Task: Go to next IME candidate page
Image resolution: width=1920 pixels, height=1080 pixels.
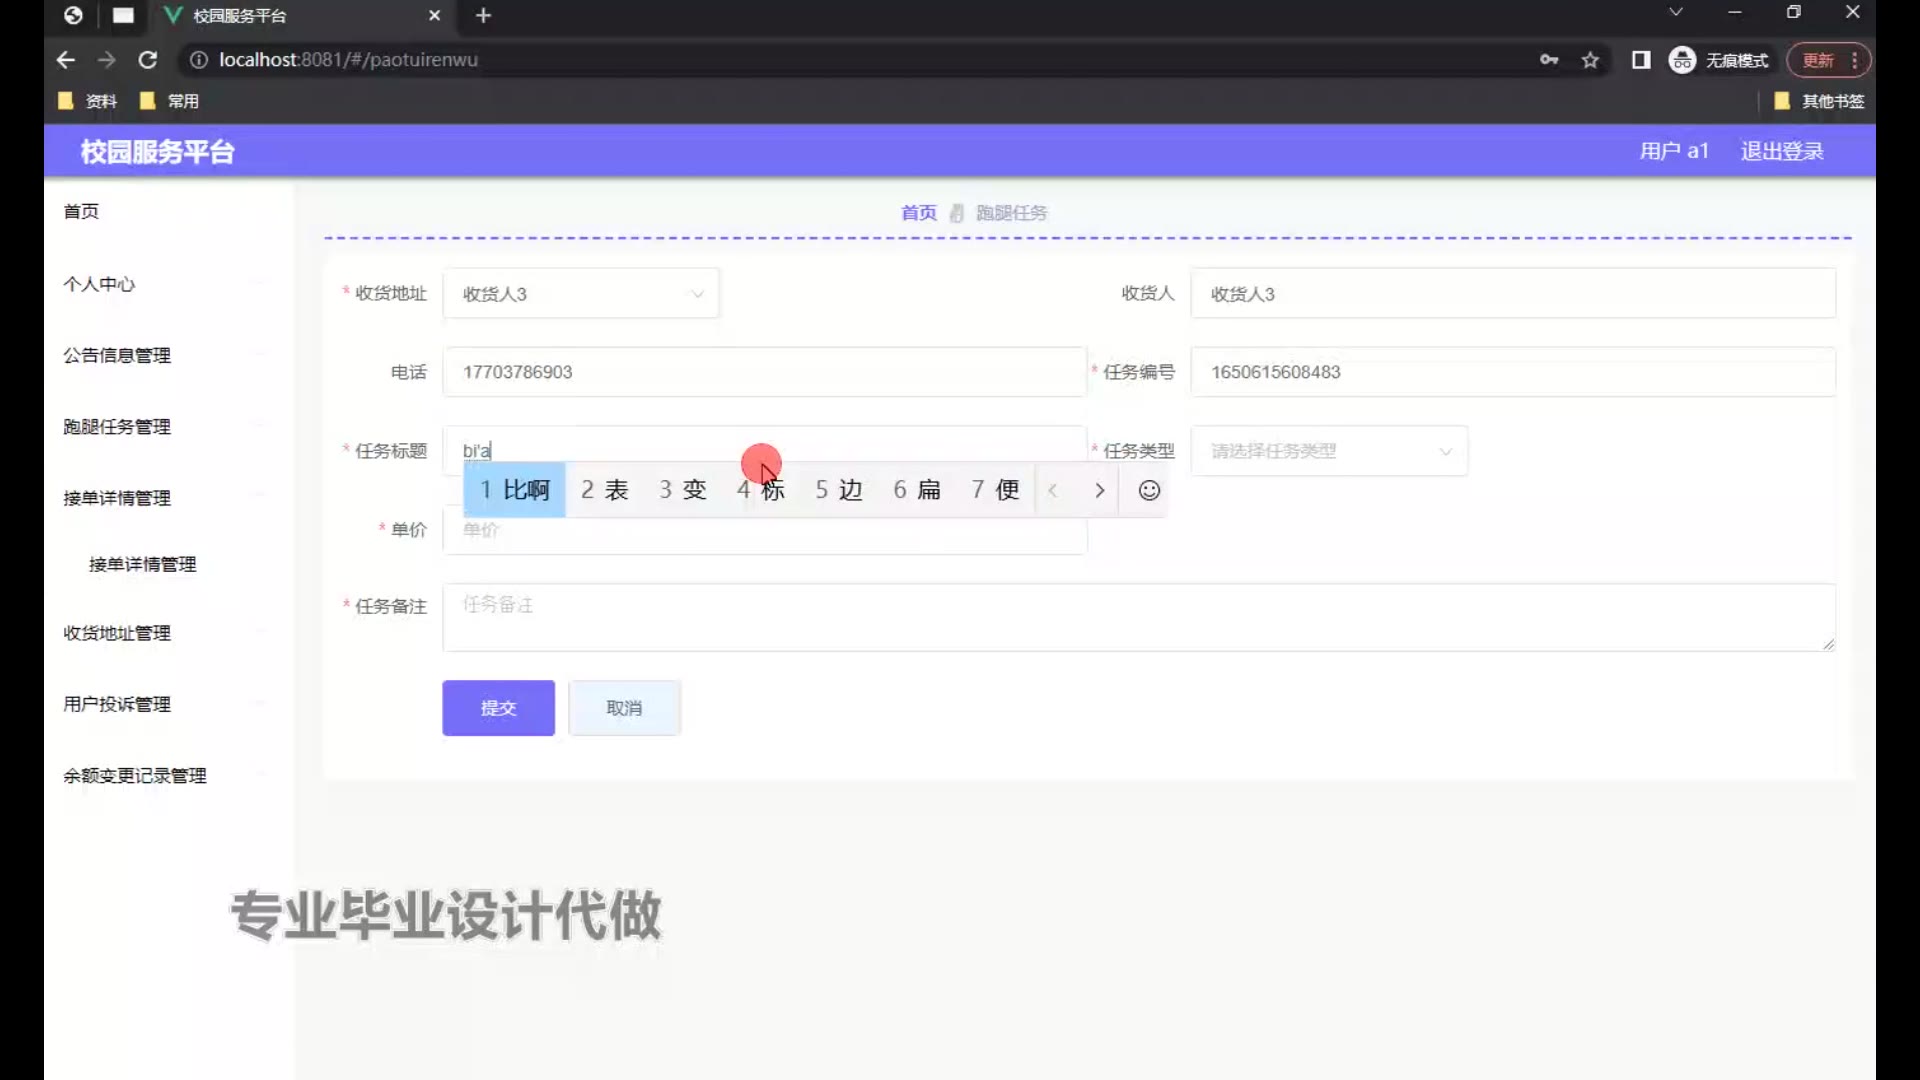Action: tap(1099, 490)
